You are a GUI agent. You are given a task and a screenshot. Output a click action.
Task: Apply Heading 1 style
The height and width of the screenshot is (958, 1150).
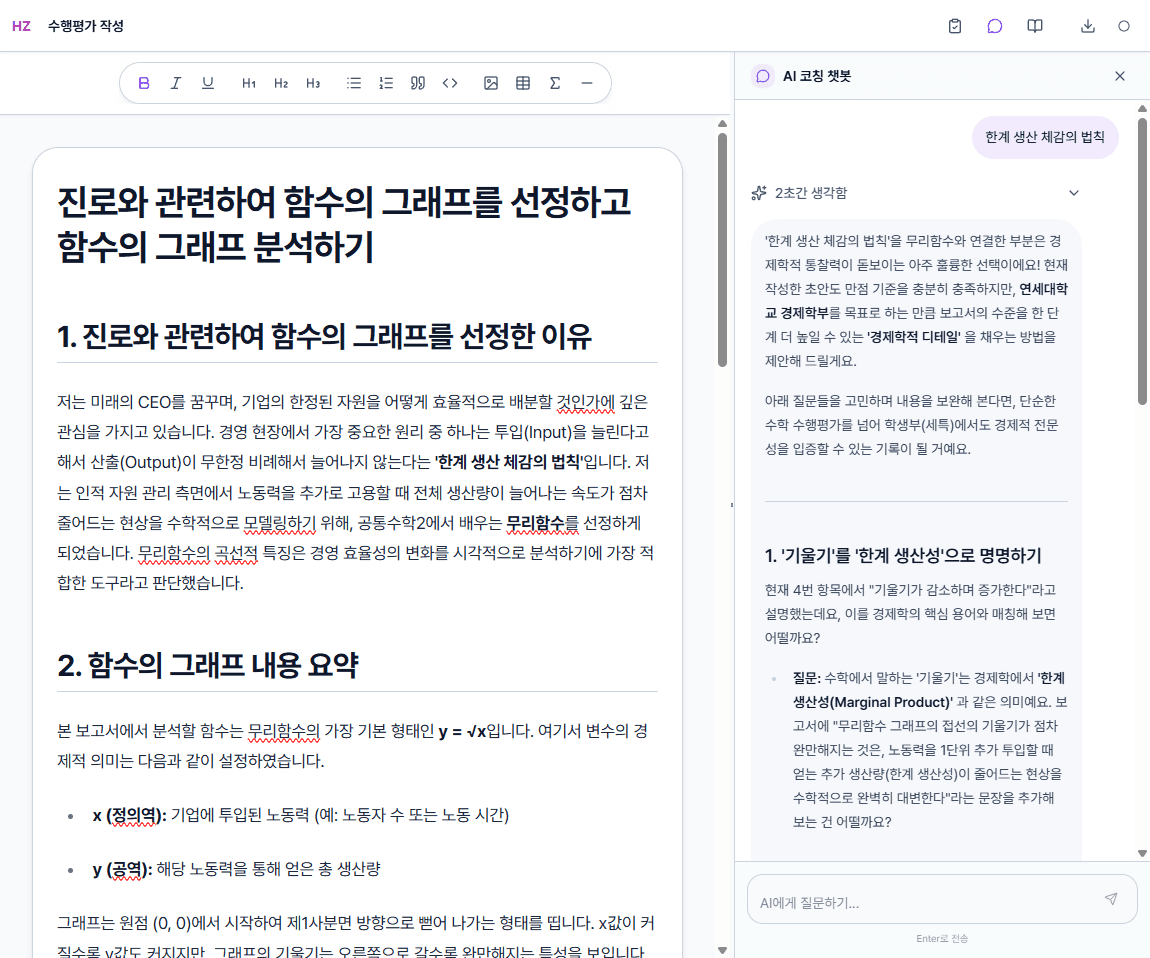[249, 83]
